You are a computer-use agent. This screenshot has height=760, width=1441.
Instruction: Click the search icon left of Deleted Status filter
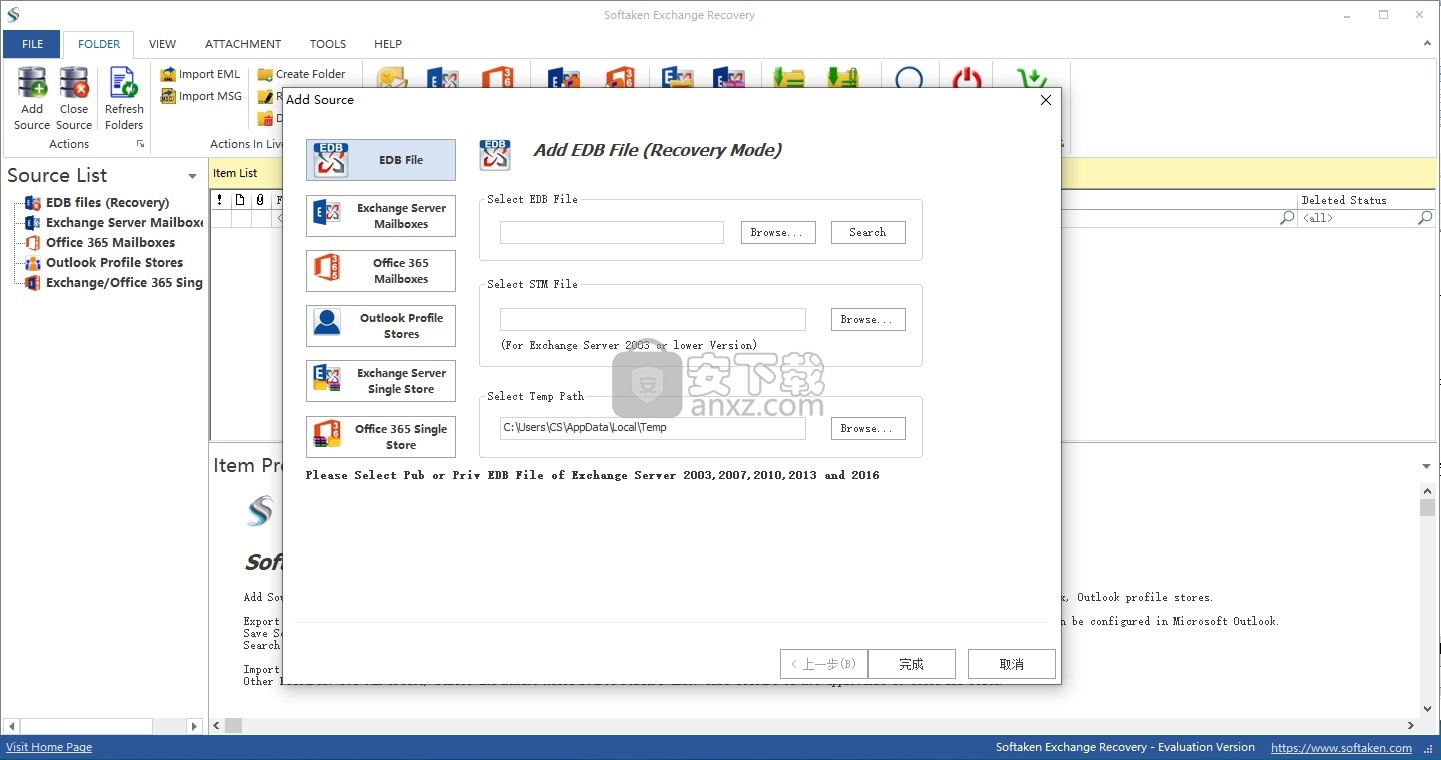pos(1287,217)
